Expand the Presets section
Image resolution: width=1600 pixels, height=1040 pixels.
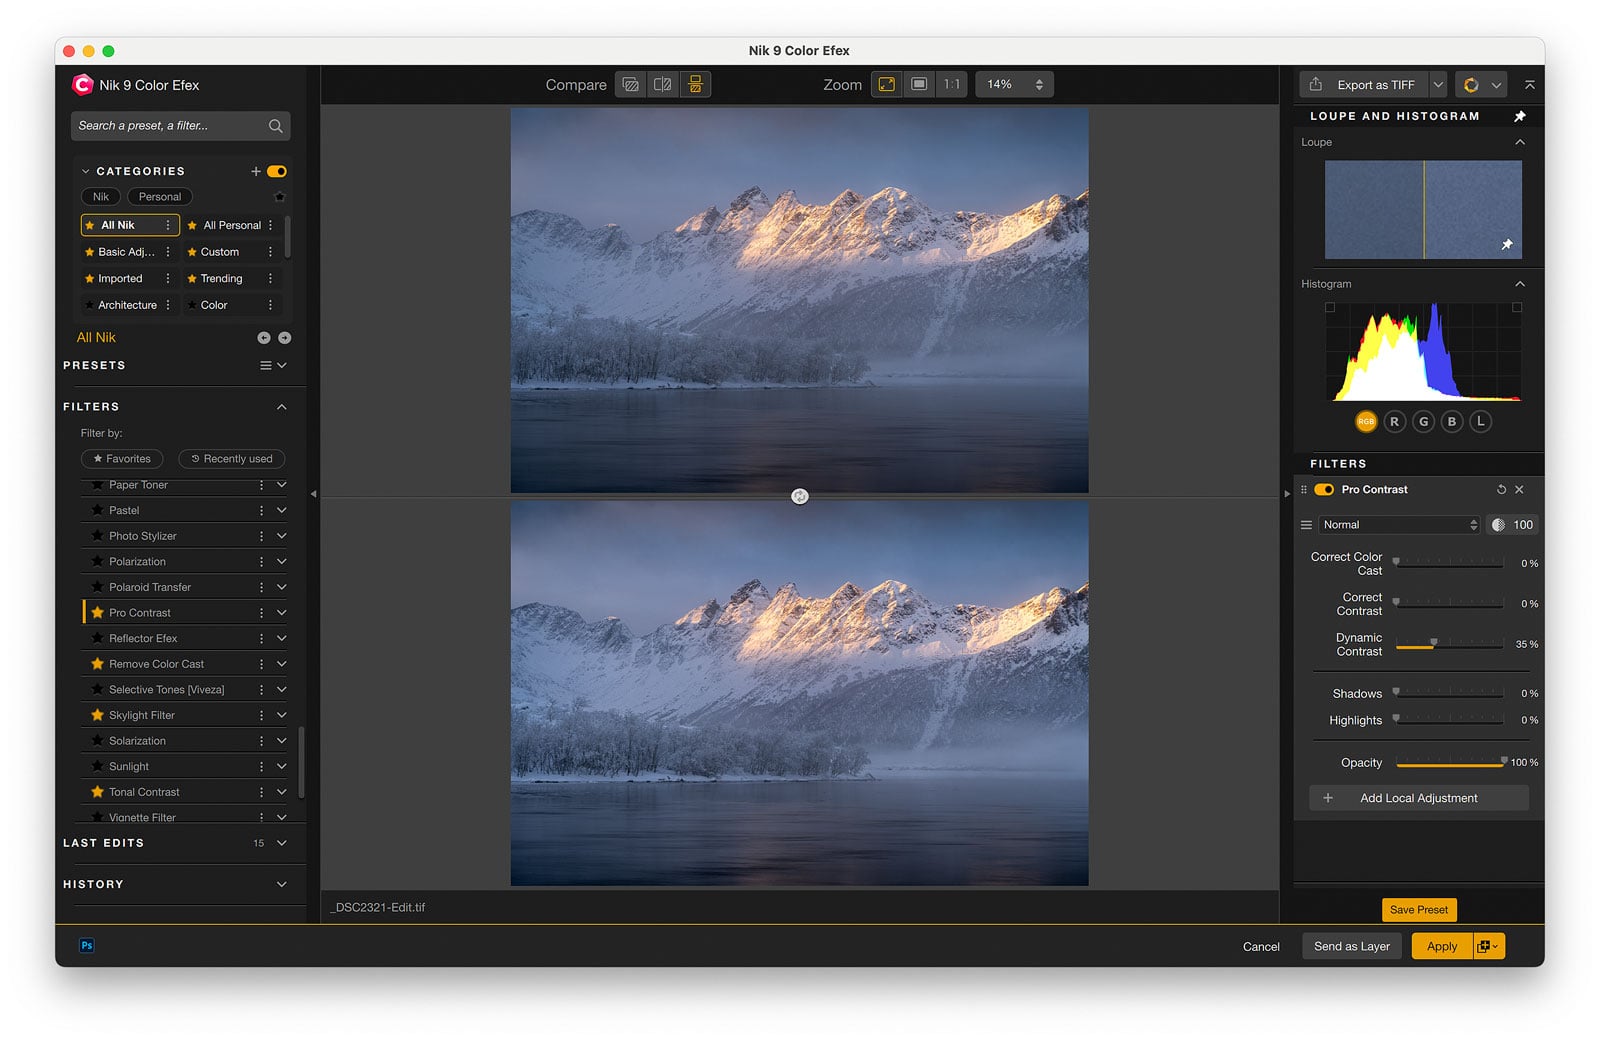[x=282, y=366]
